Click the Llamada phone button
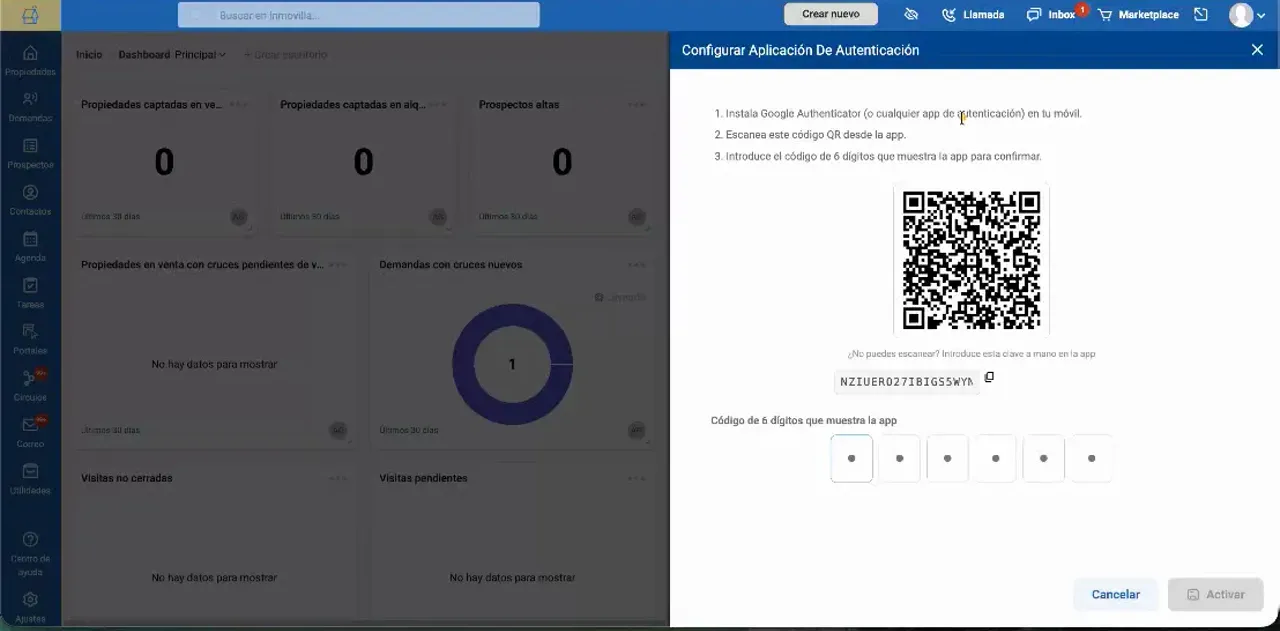The height and width of the screenshot is (631, 1280). point(973,15)
